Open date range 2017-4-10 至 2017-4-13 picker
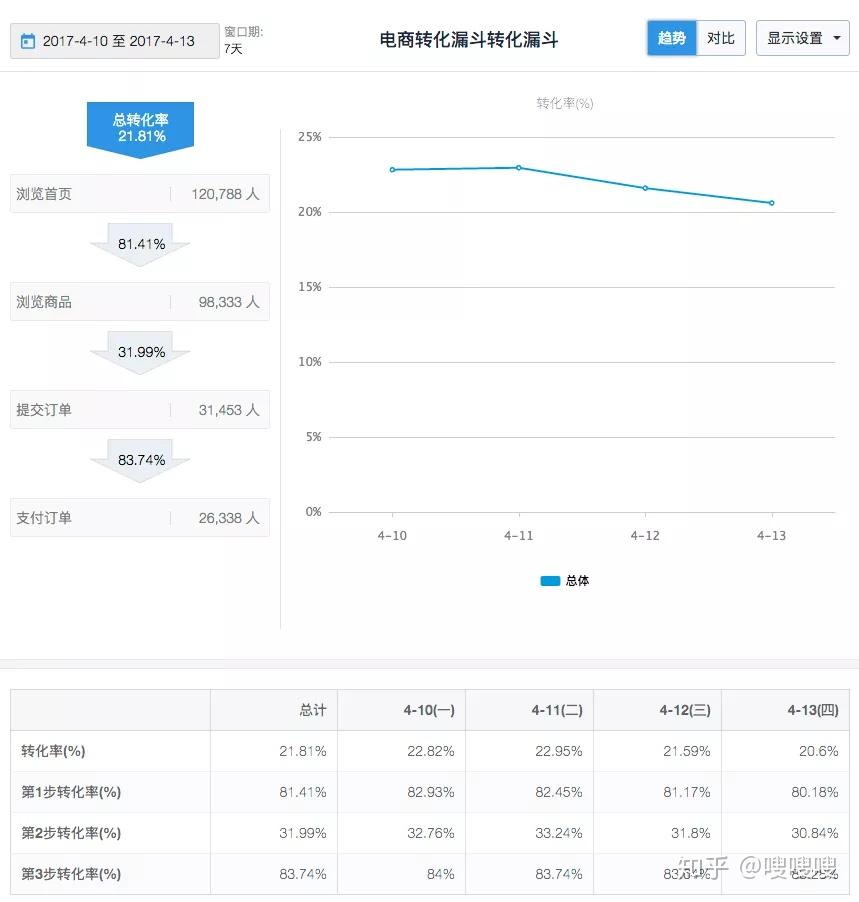Viewport: 859px width, 902px height. pyautogui.click(x=114, y=41)
